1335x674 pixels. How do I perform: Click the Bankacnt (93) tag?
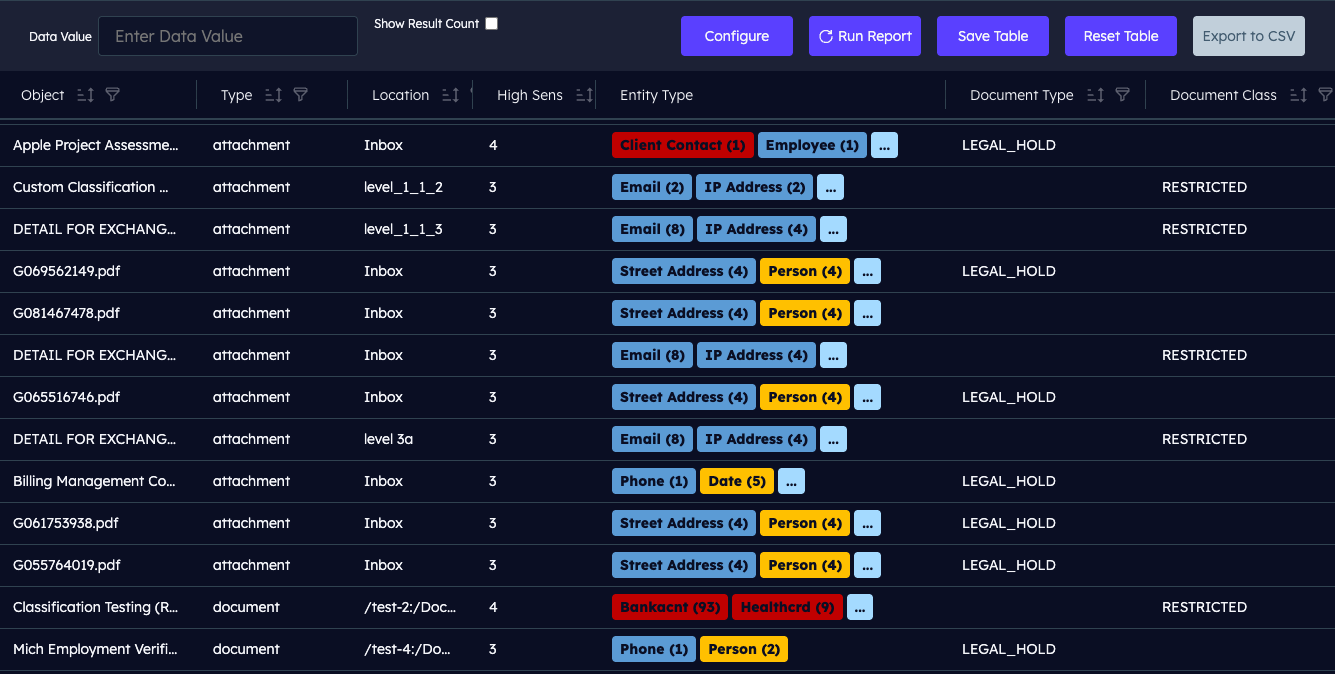click(670, 607)
